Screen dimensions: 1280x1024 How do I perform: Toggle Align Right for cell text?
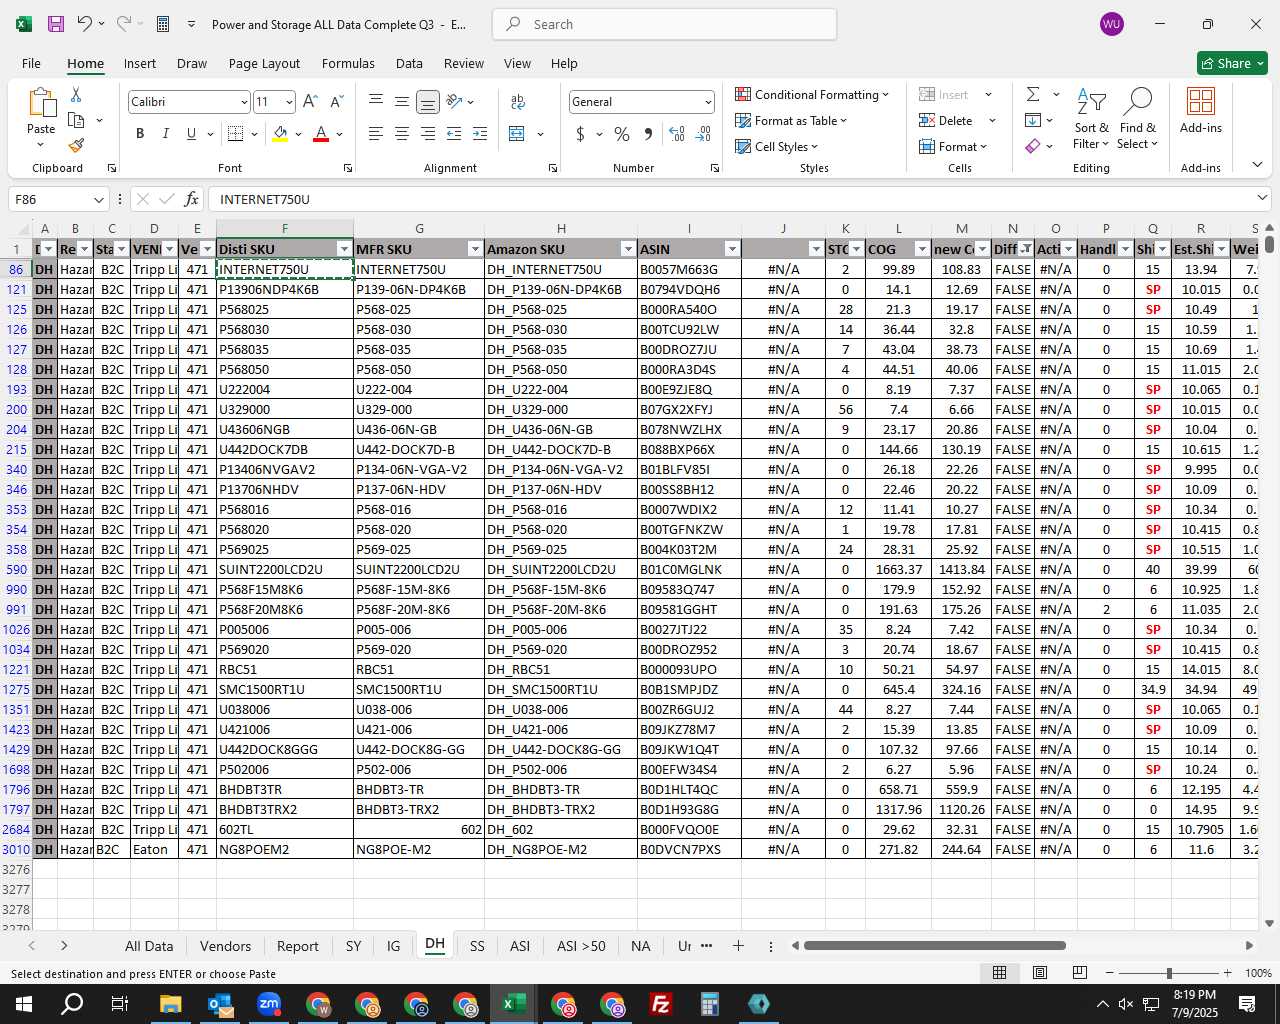tap(428, 134)
